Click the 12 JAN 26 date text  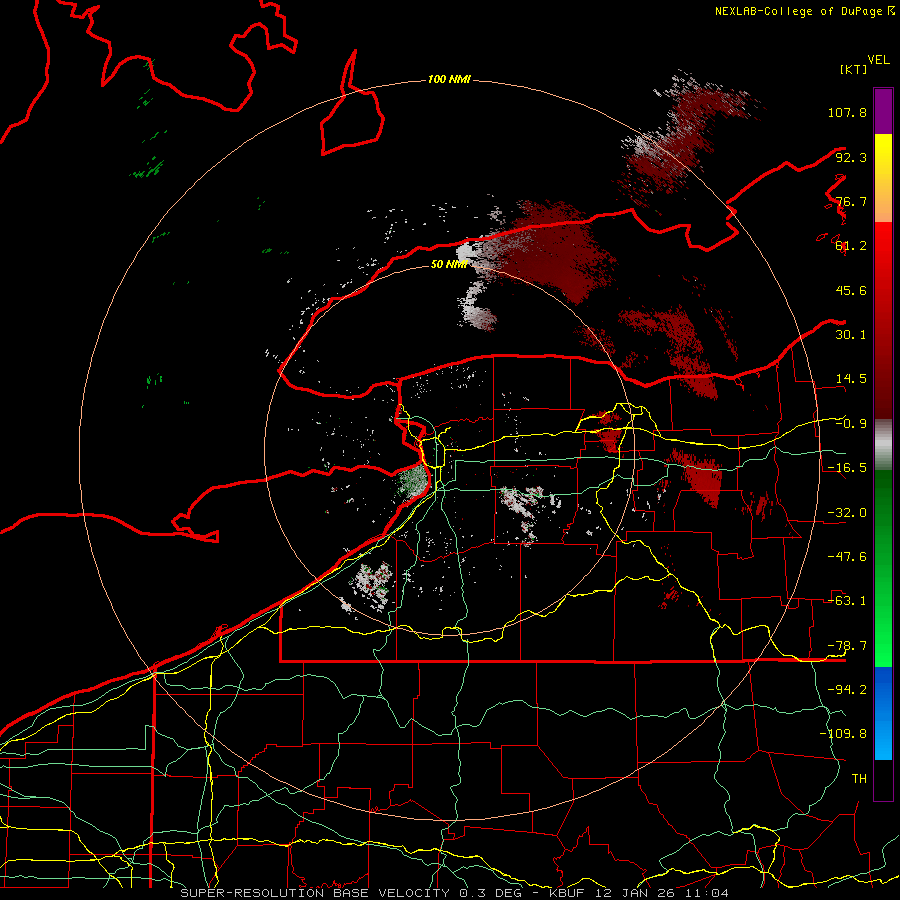(634, 893)
